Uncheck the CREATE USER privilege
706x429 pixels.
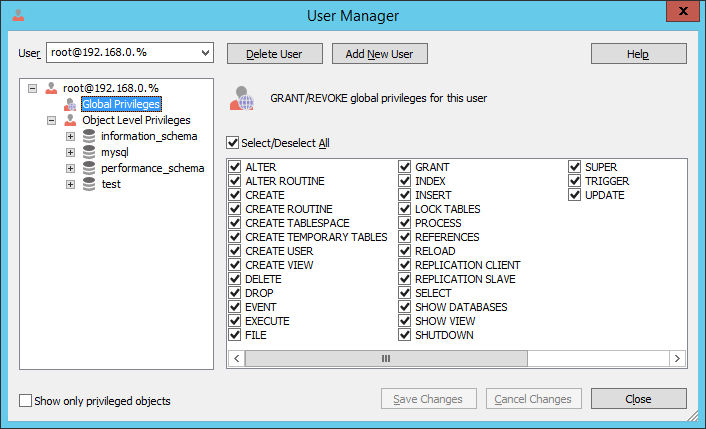tap(235, 251)
